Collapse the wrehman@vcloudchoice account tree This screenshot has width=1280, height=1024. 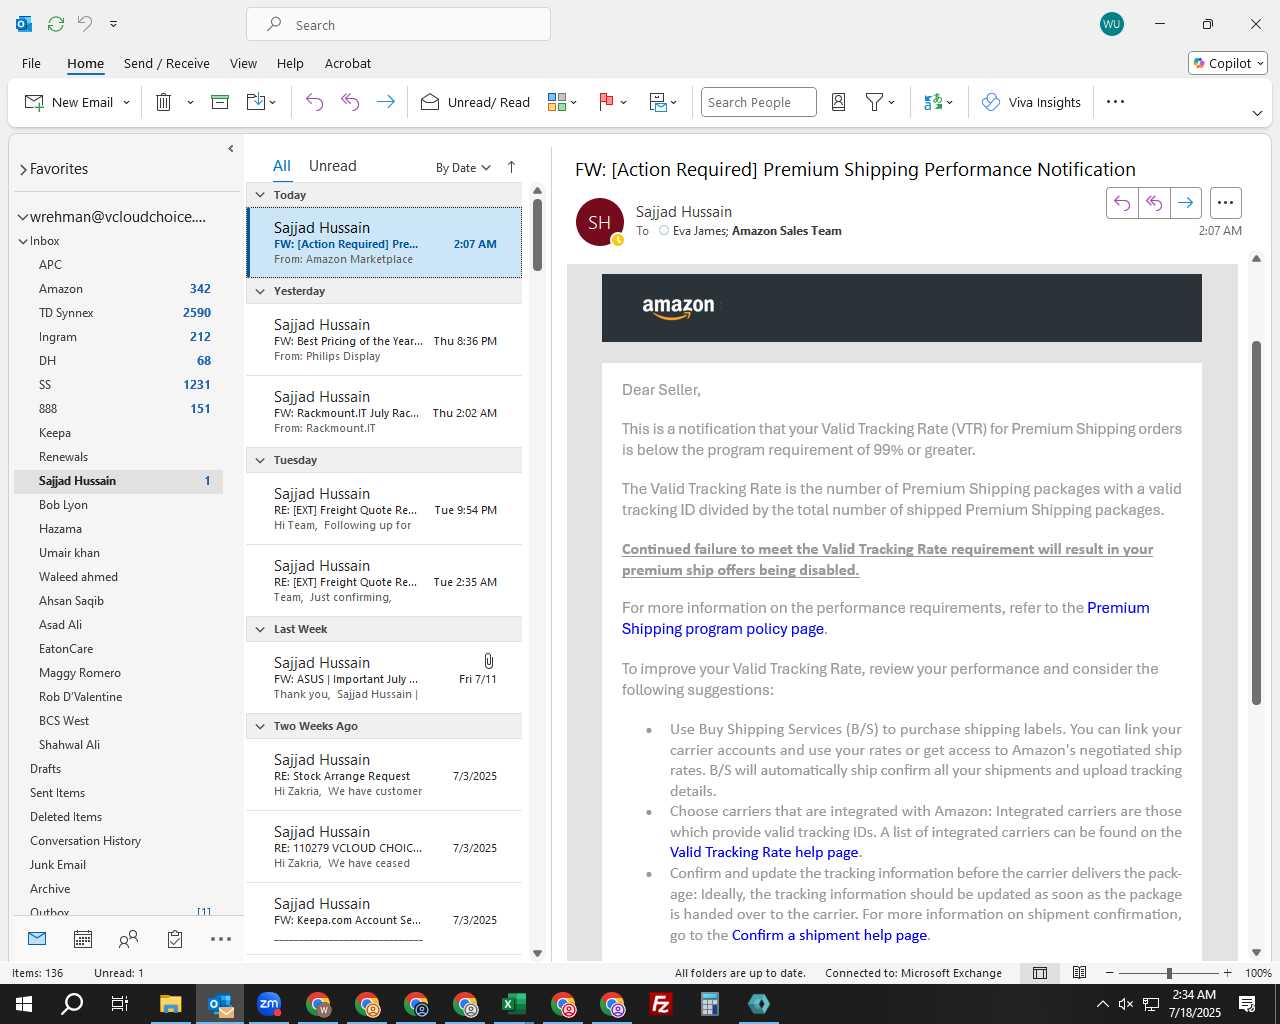(x=22, y=217)
